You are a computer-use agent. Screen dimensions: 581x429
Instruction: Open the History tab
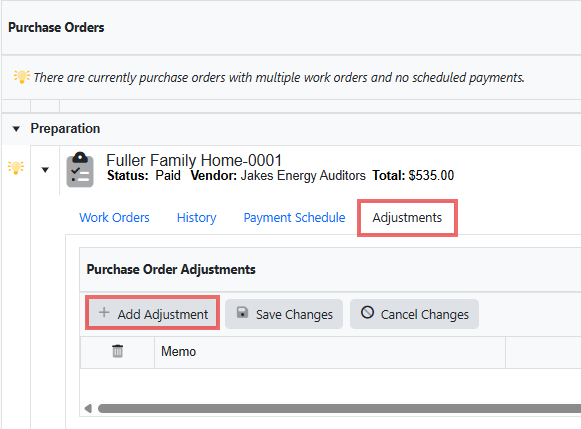point(196,217)
